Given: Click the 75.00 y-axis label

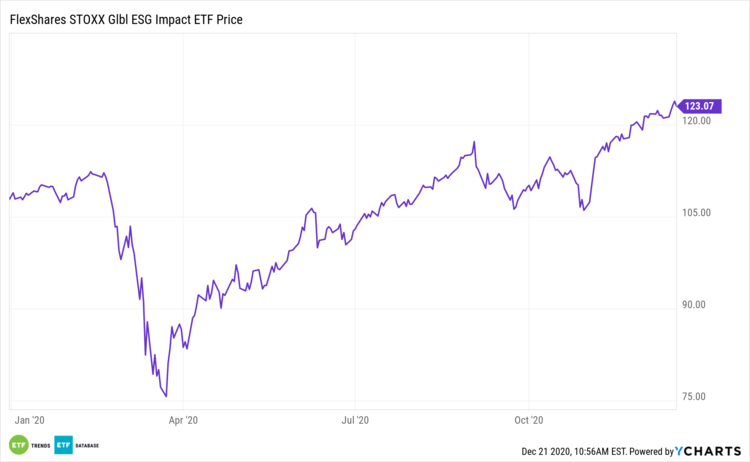Looking at the screenshot, I should (x=696, y=397).
